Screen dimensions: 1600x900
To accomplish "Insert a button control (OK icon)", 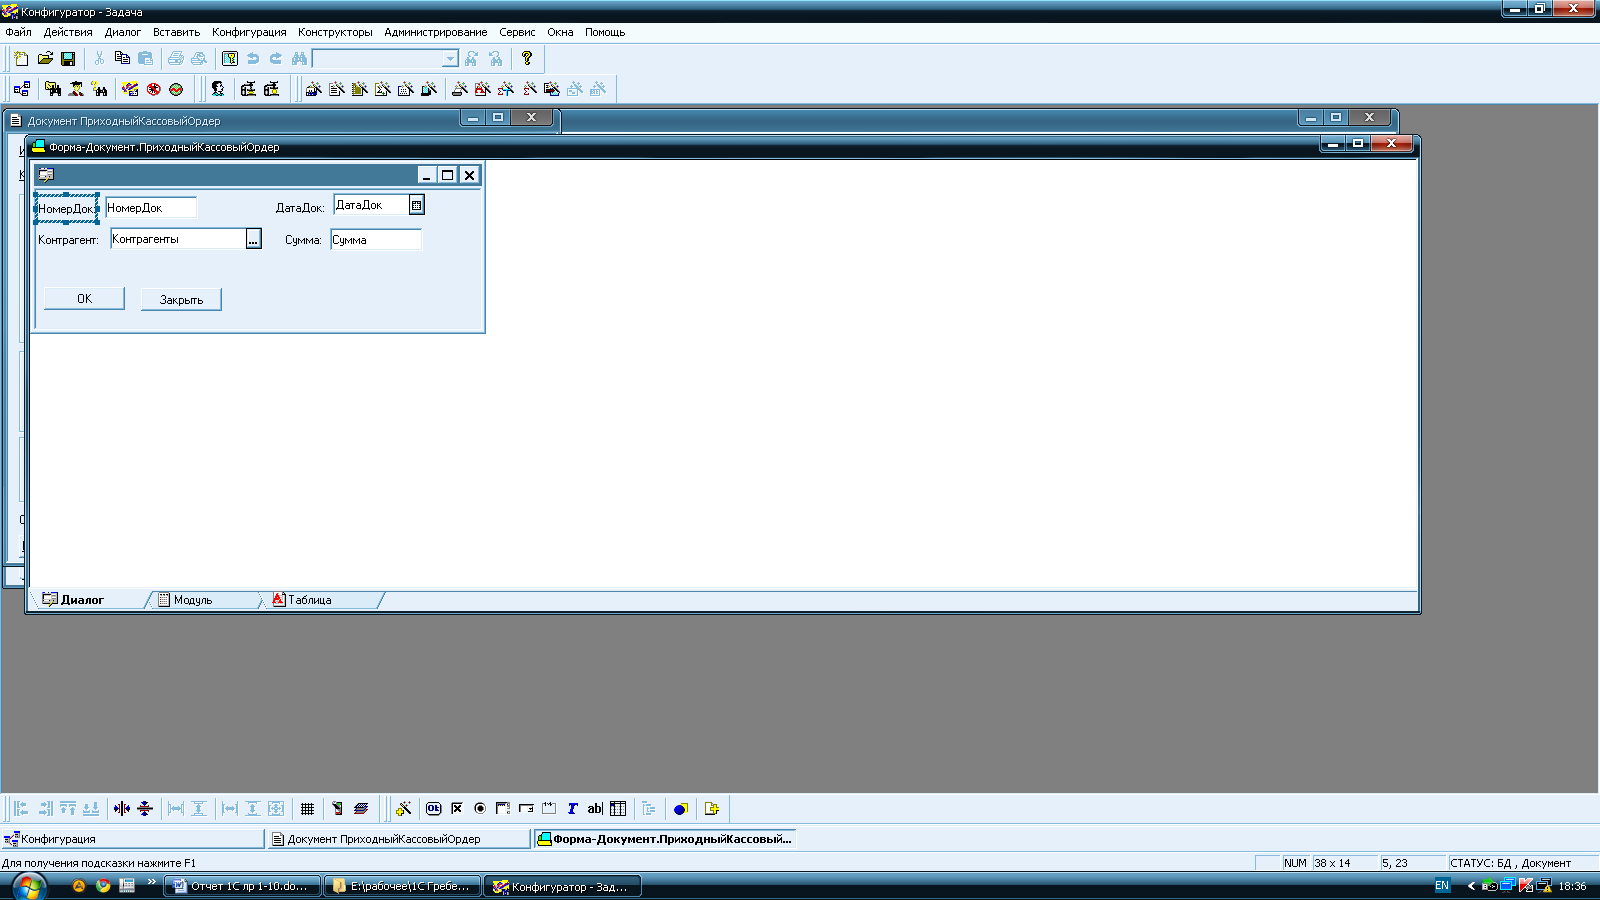I will click(434, 809).
